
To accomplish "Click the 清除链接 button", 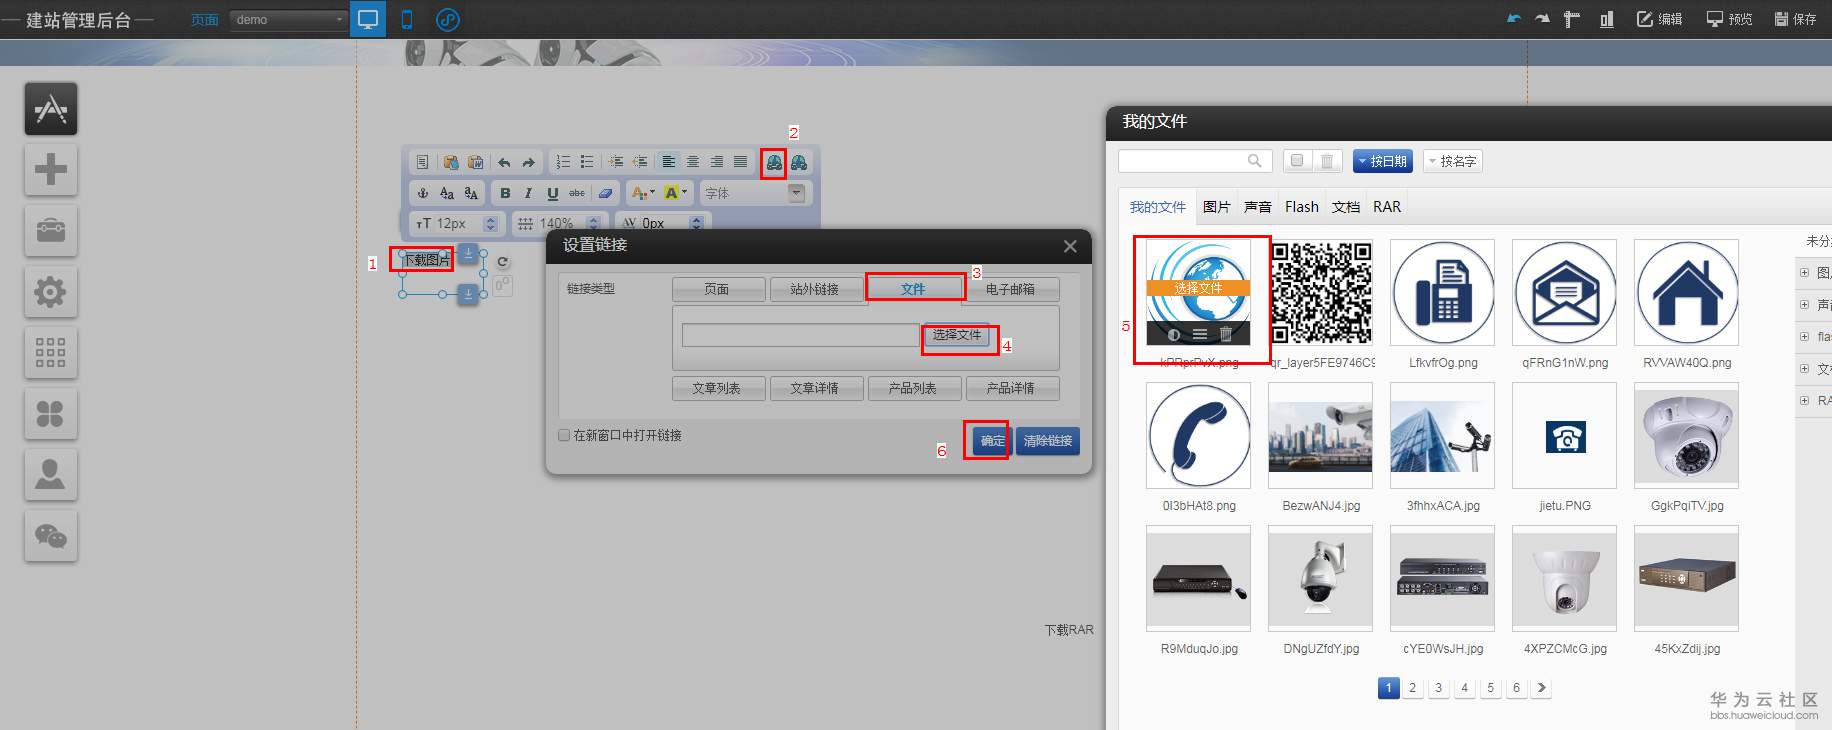I will pyautogui.click(x=1048, y=441).
